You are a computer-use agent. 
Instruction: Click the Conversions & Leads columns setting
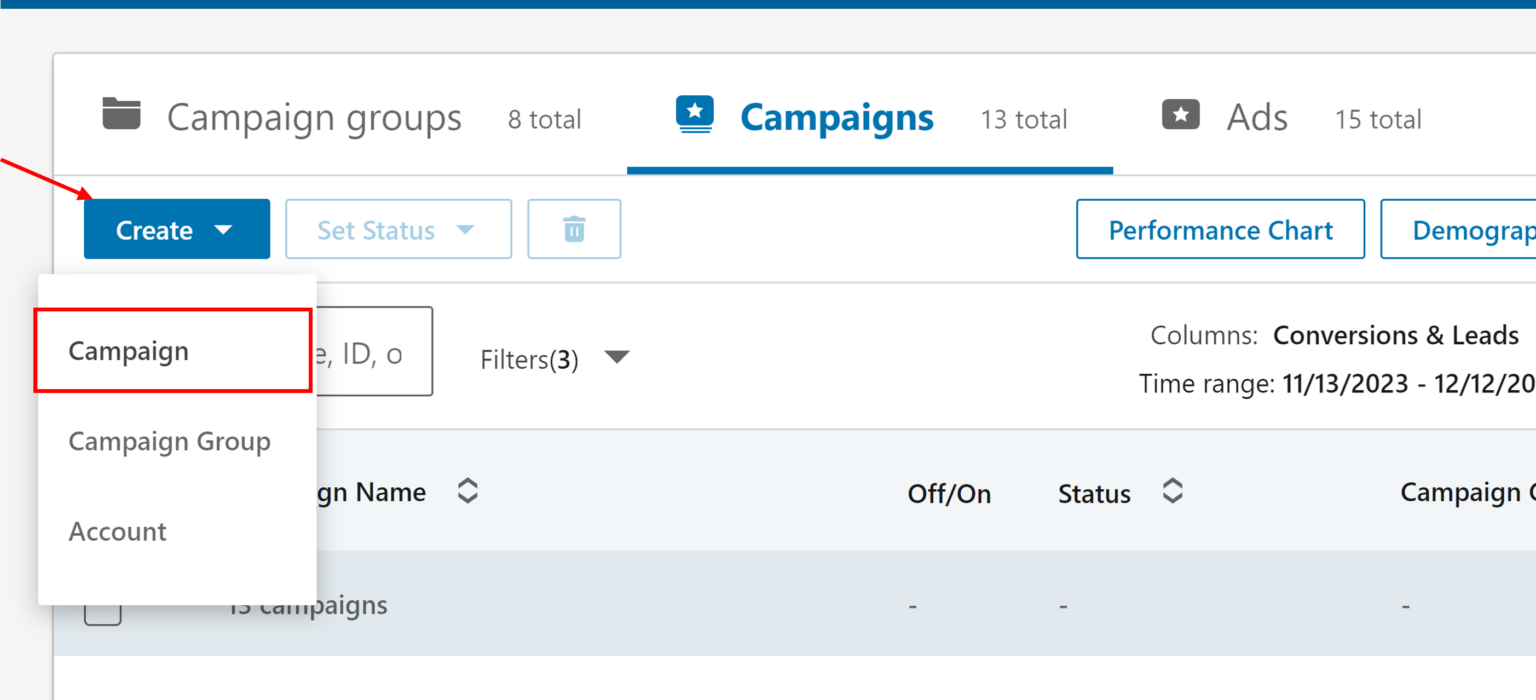tap(1395, 335)
